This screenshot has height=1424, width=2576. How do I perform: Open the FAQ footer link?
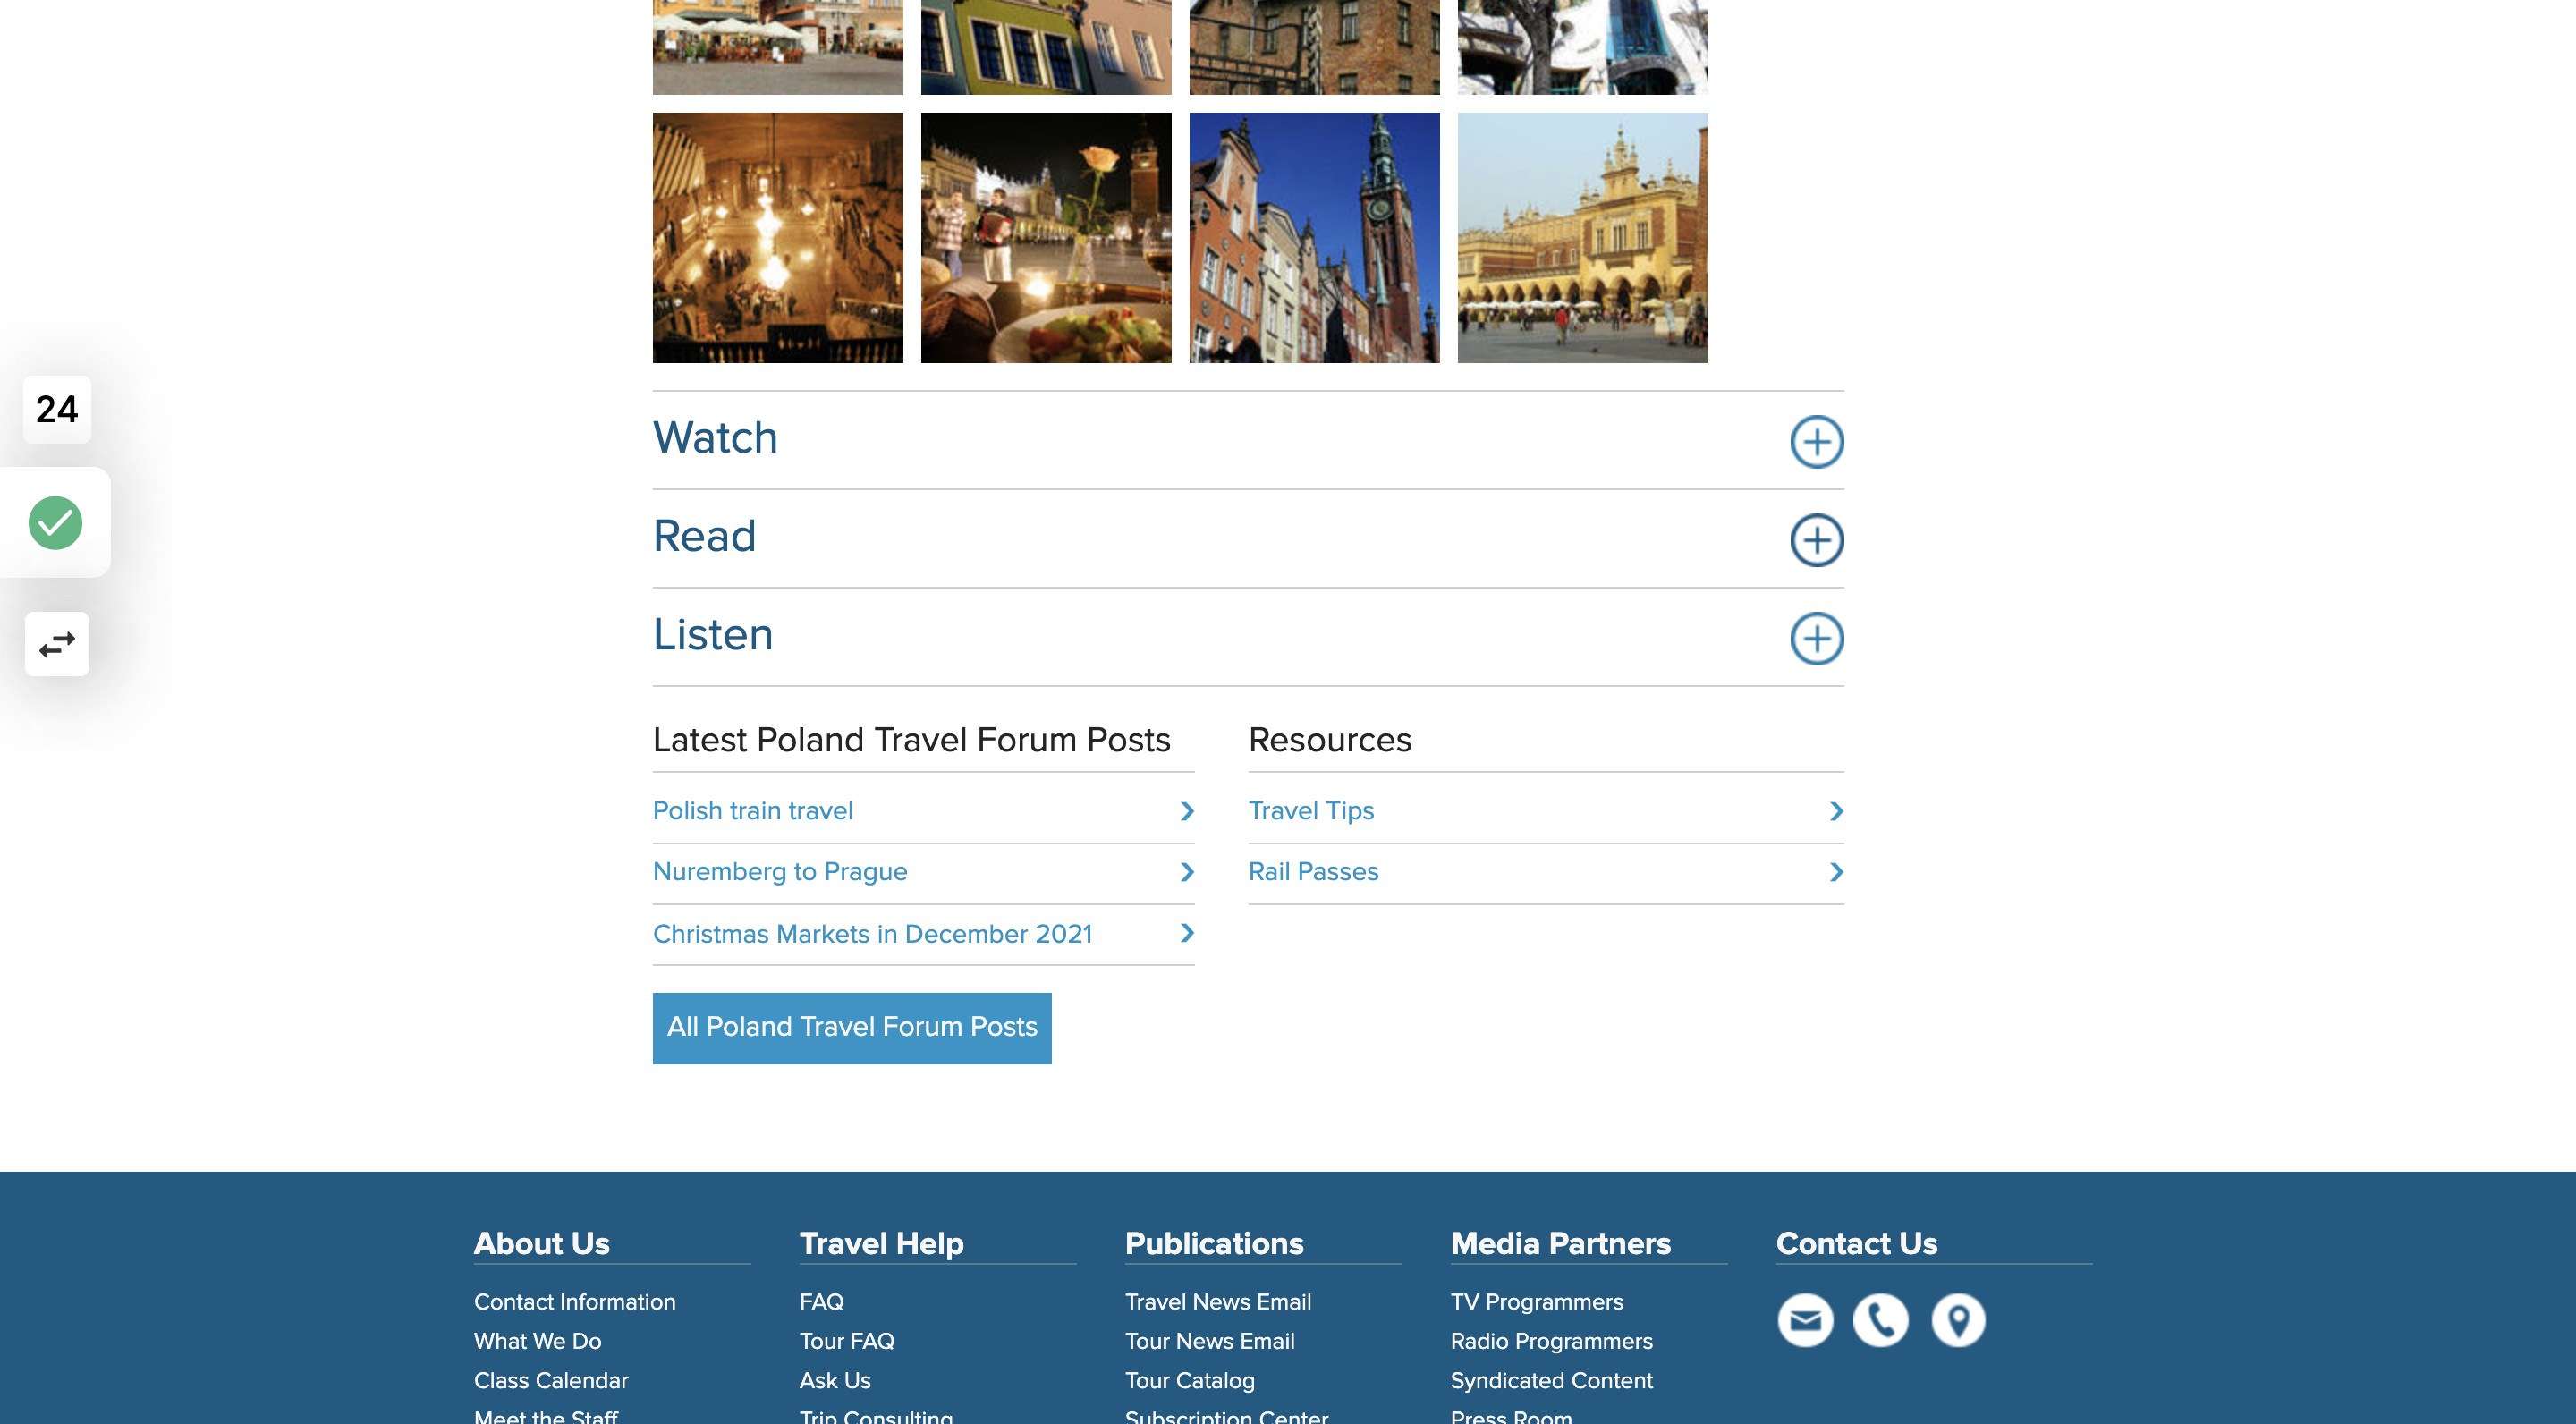point(821,1302)
